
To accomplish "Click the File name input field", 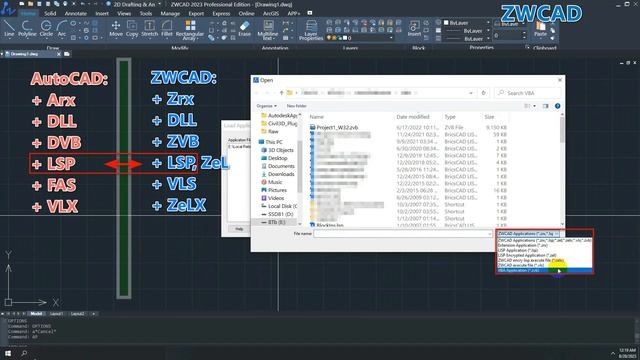I will 403,234.
